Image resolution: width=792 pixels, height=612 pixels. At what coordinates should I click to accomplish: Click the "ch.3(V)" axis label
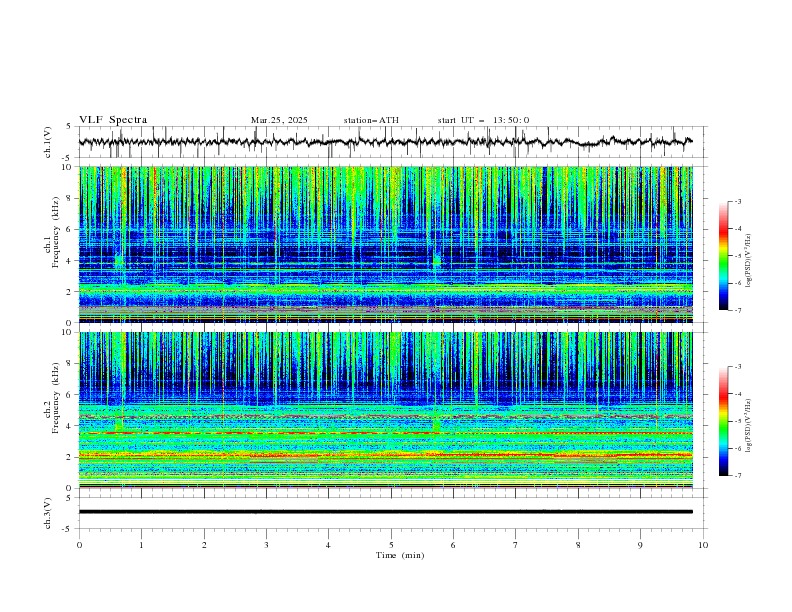point(48,513)
